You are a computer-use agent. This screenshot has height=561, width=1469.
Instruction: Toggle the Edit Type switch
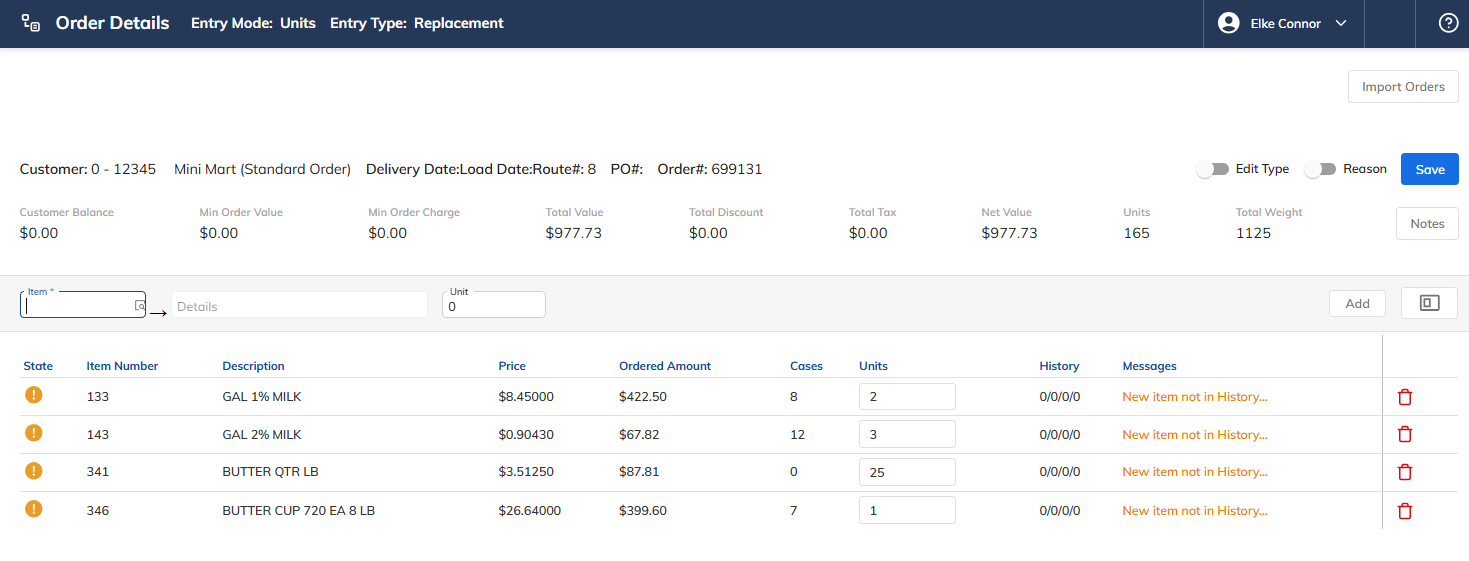(x=1213, y=169)
